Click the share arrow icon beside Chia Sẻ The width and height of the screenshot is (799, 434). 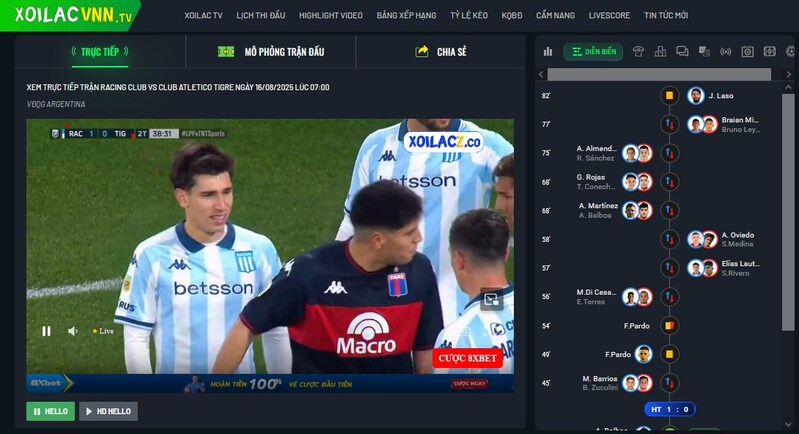422,51
